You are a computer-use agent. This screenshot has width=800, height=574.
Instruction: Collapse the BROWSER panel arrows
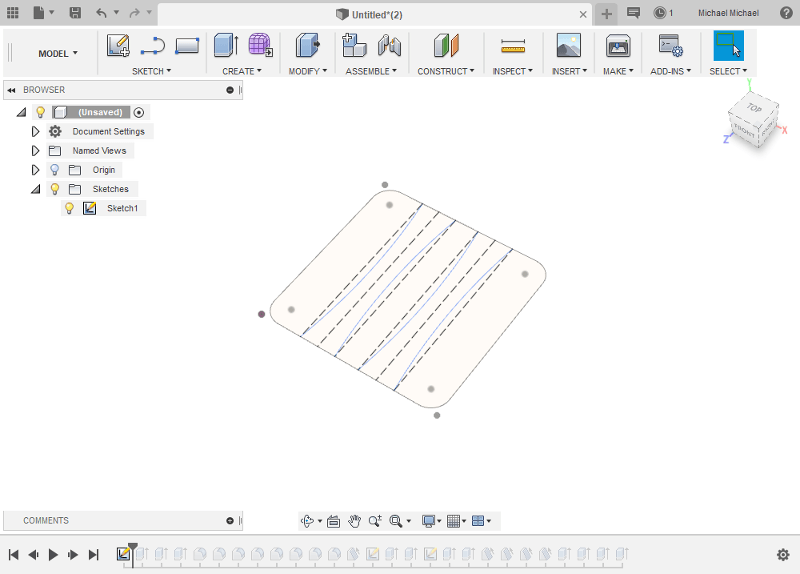[x=11, y=90]
